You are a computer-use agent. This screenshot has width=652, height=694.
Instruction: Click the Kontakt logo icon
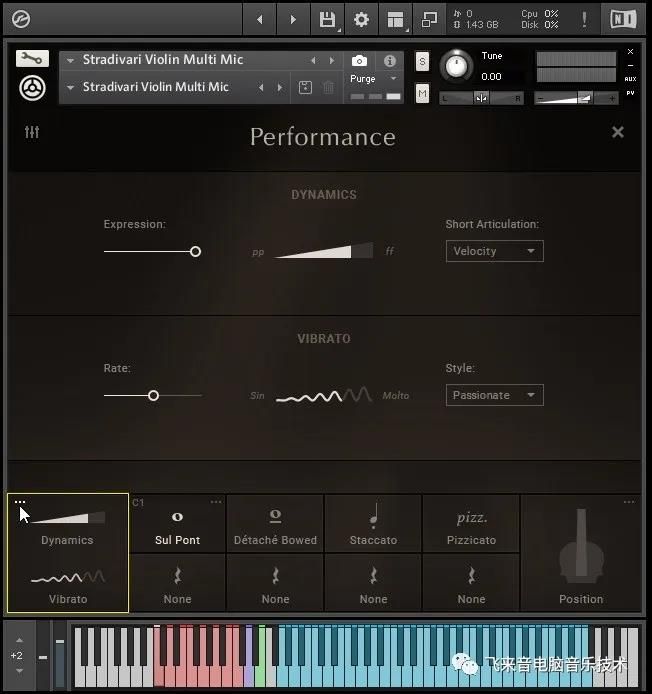pos(21,19)
